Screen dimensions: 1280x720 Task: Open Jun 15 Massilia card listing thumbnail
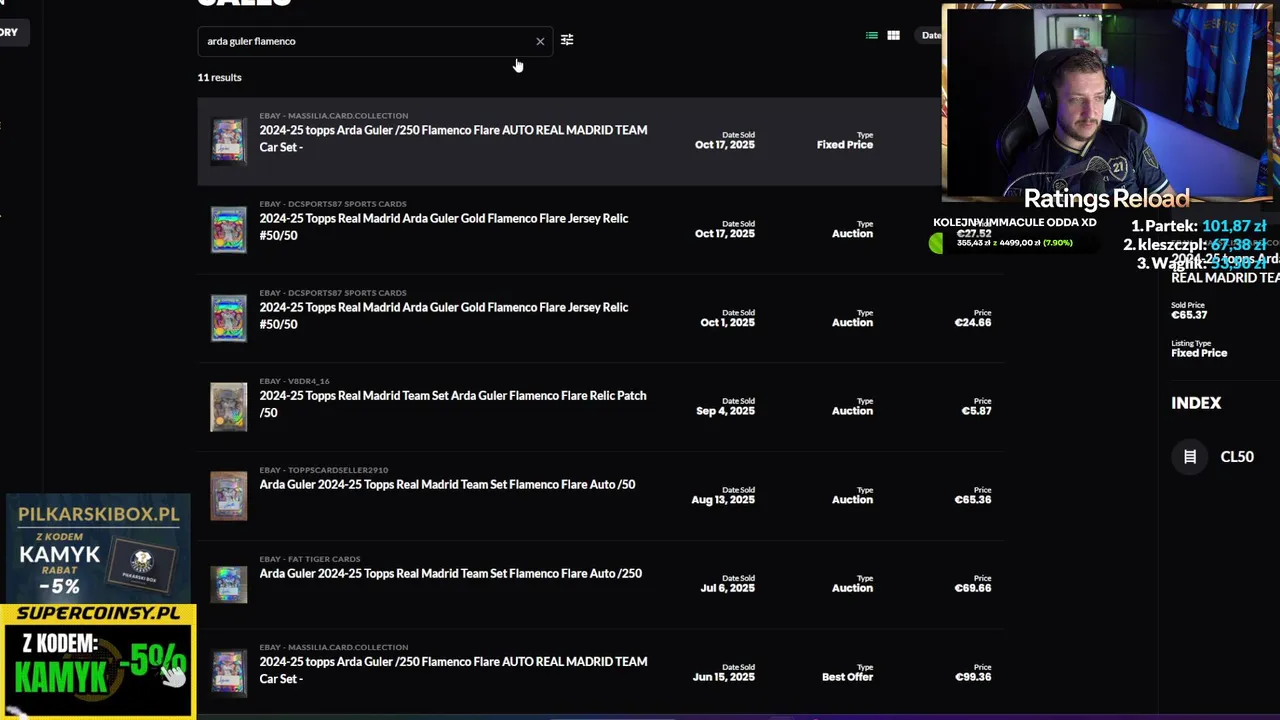(x=228, y=673)
